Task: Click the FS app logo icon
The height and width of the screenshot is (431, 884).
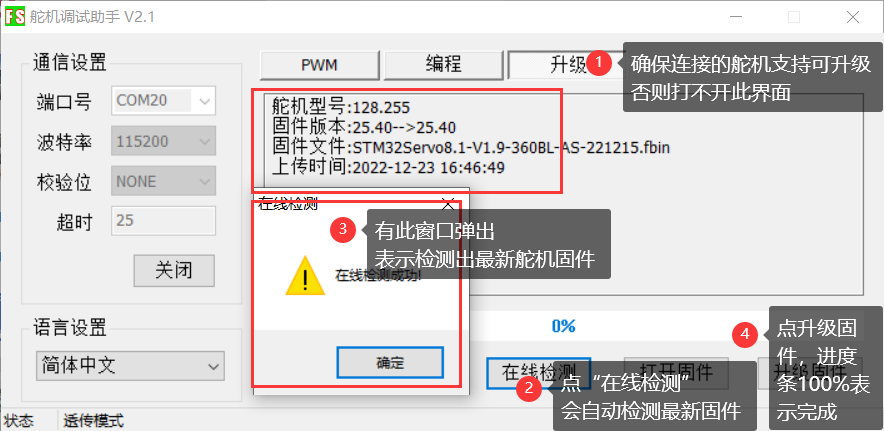Action: tap(15, 17)
